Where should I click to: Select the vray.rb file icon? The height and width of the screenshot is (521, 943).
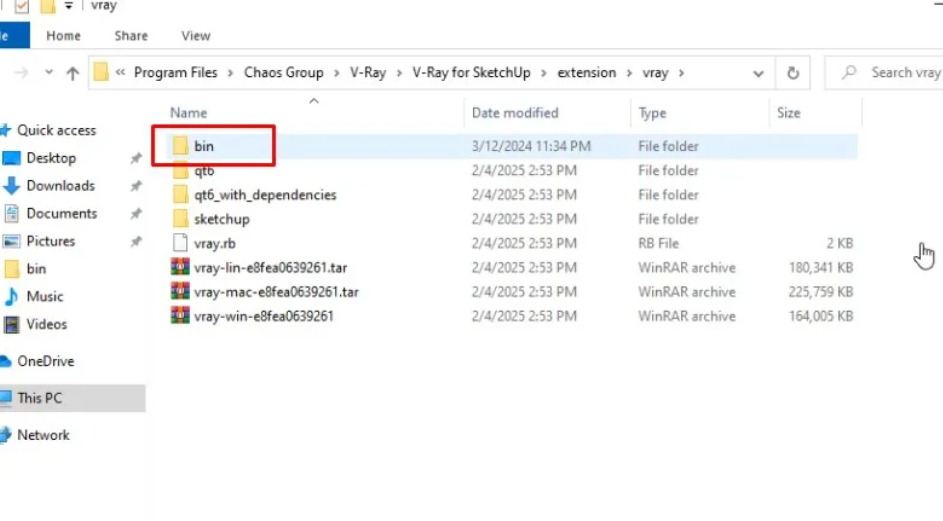point(180,243)
